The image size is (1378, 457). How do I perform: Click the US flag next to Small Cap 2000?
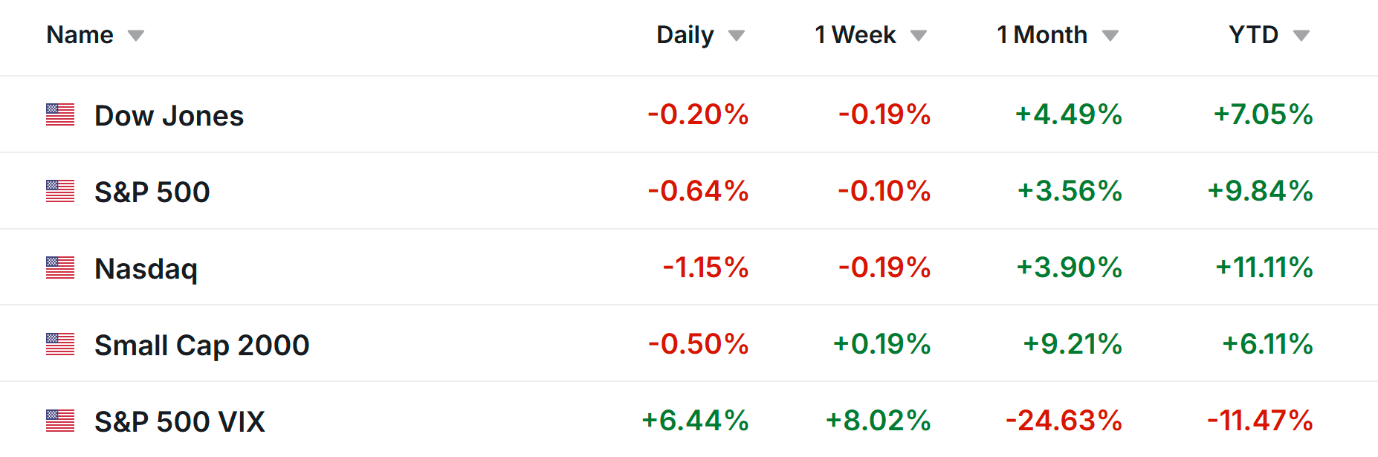[x=60, y=345]
